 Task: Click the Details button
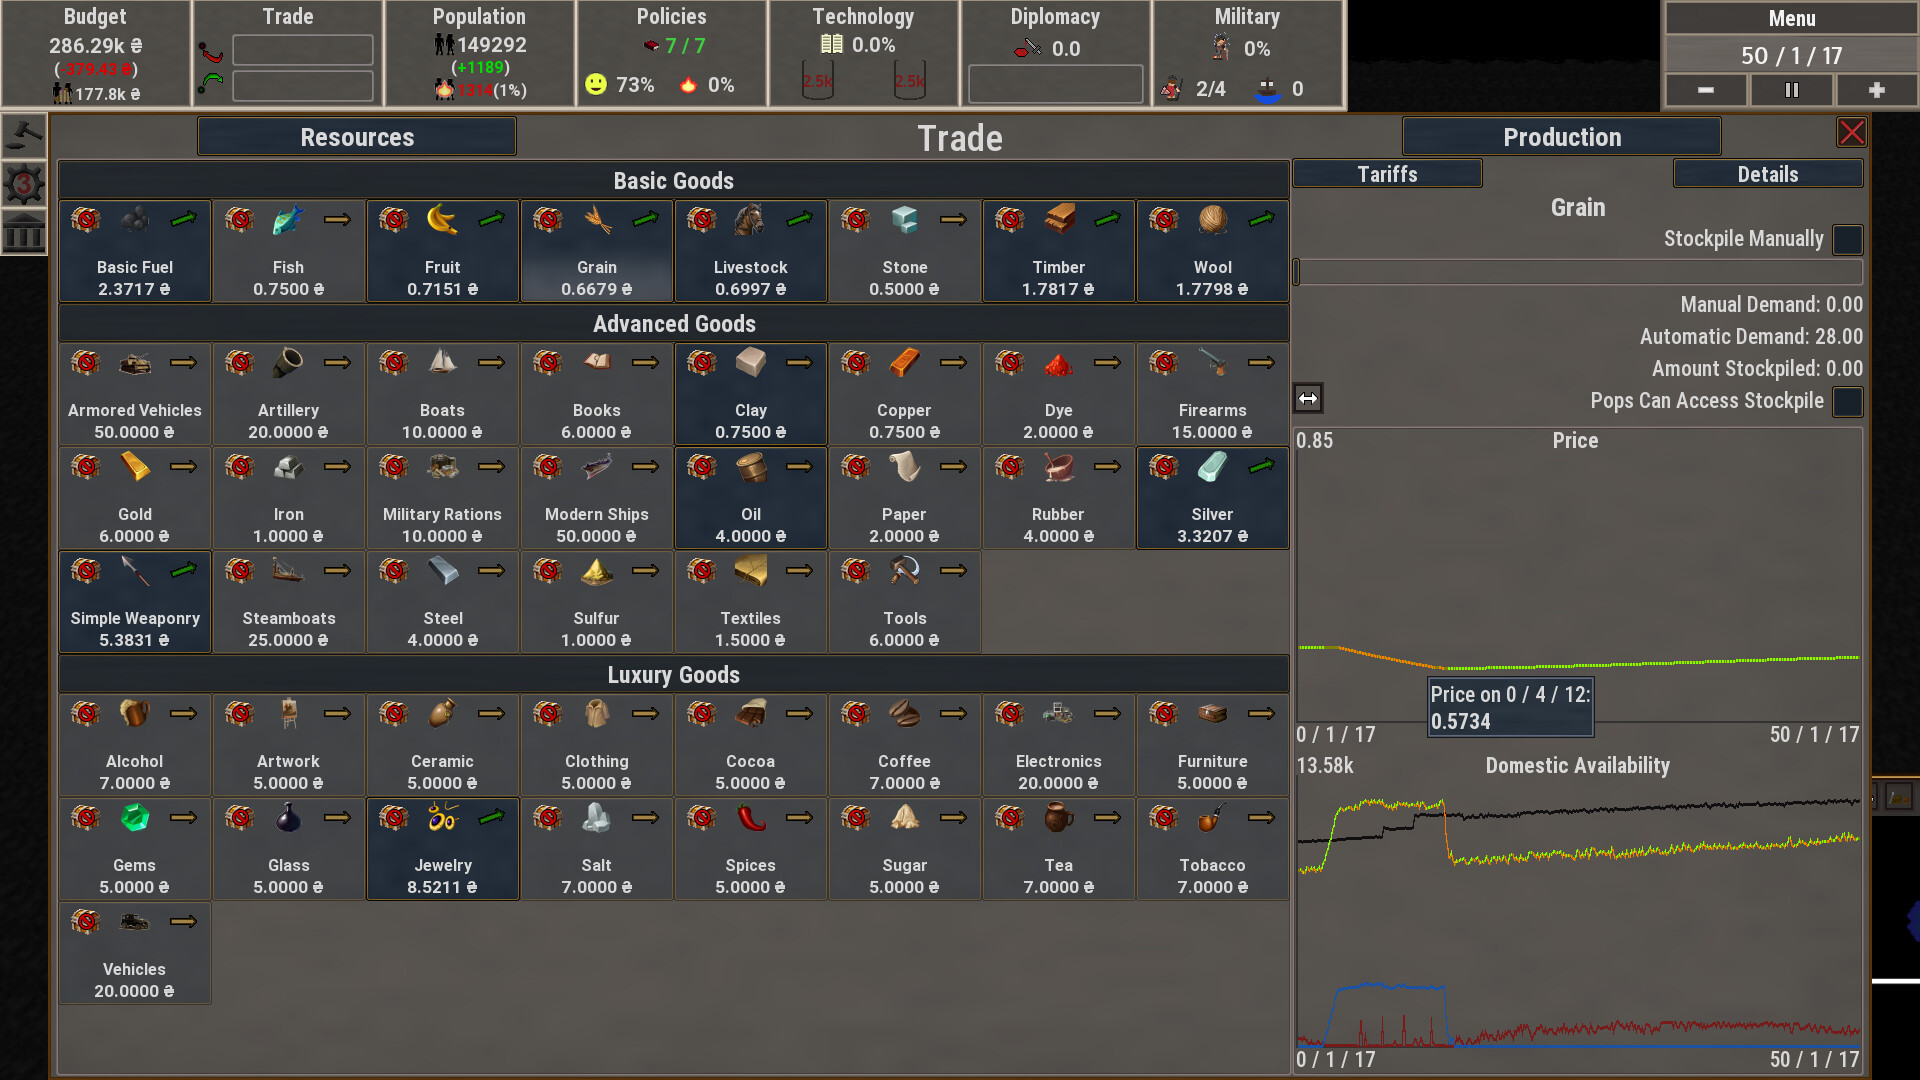coord(1767,174)
